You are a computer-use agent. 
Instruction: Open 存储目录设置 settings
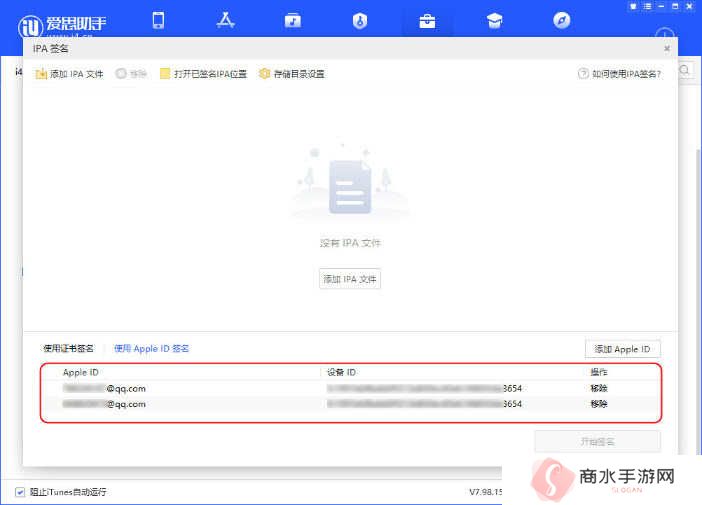pyautogui.click(x=292, y=74)
